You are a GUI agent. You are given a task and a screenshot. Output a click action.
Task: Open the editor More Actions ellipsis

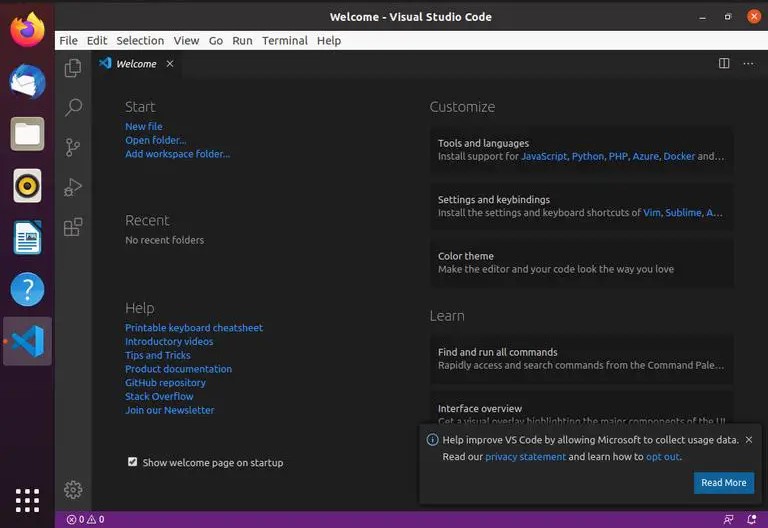click(748, 64)
